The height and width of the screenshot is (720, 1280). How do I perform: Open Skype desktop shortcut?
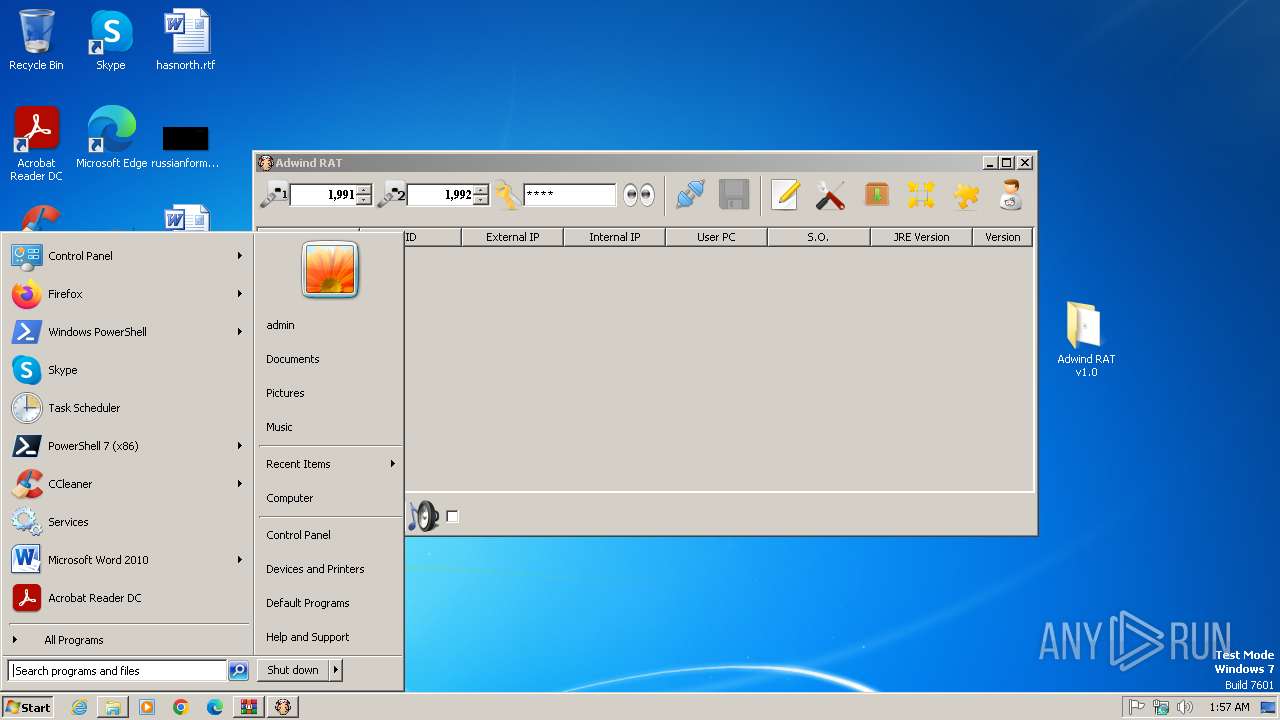point(110,40)
